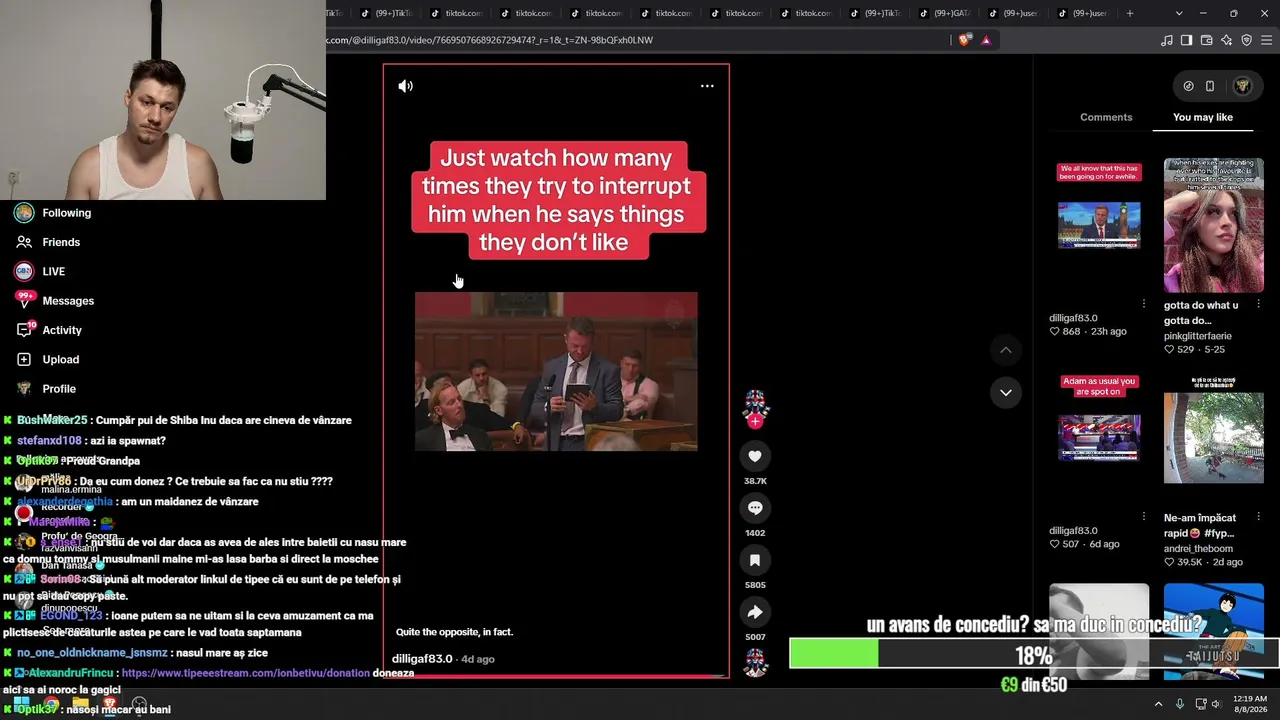This screenshot has width=1280, height=720.
Task: Click the TikTok coins icon in top pill
Action: [x=1188, y=86]
